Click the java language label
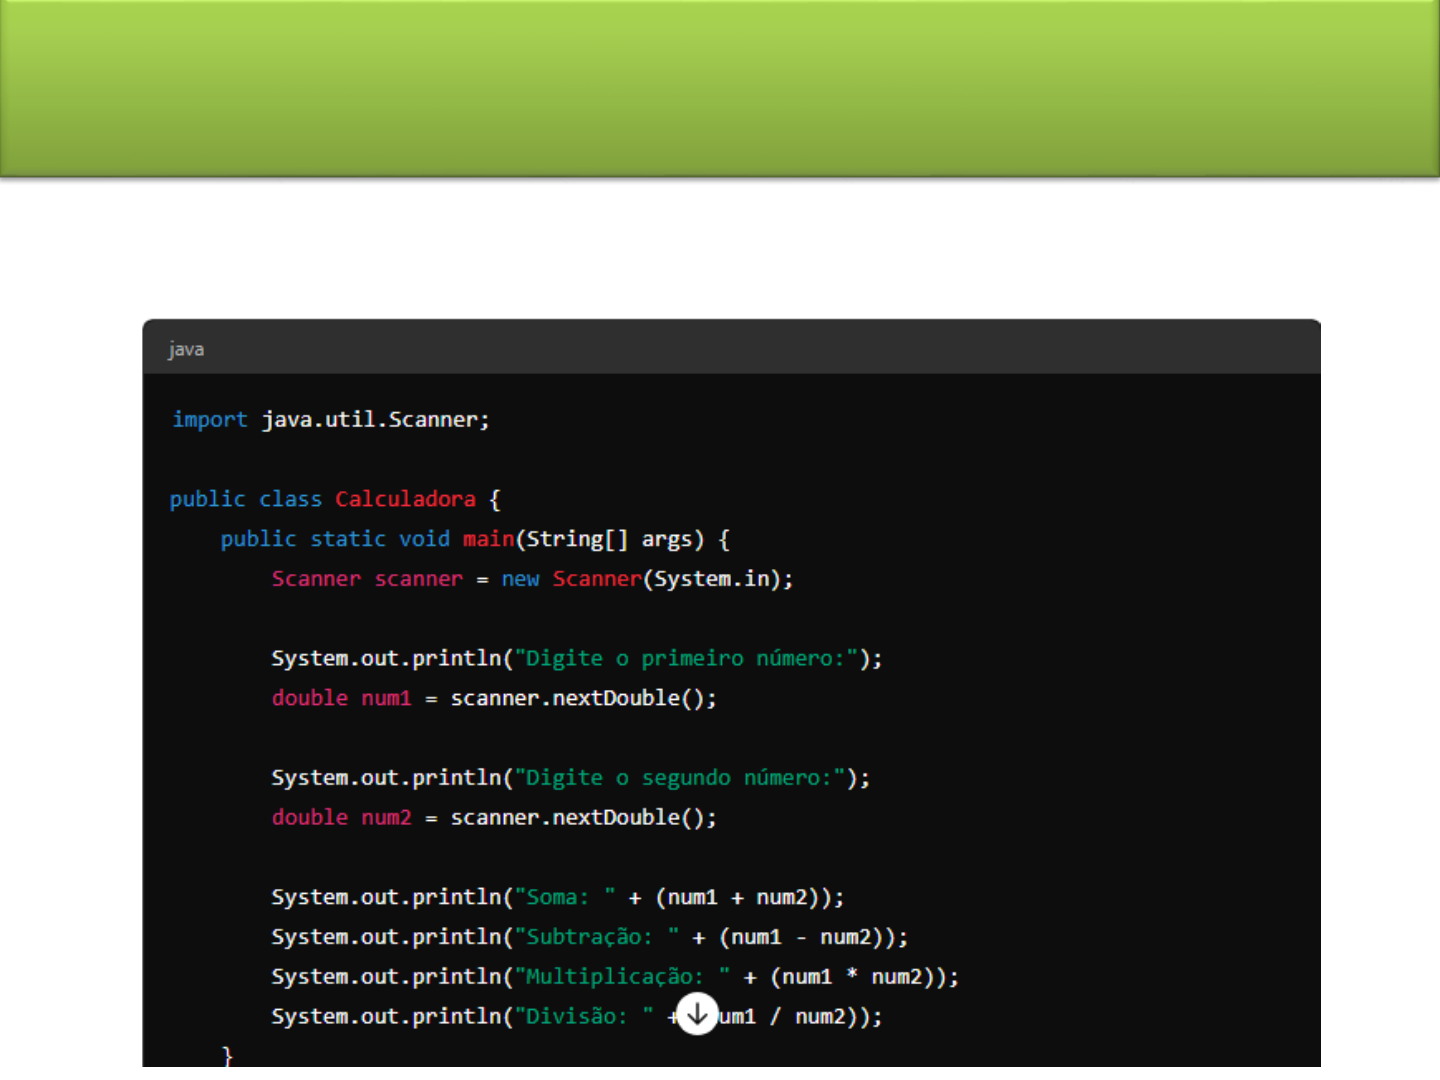This screenshot has height=1080, width=1440. tap(186, 349)
